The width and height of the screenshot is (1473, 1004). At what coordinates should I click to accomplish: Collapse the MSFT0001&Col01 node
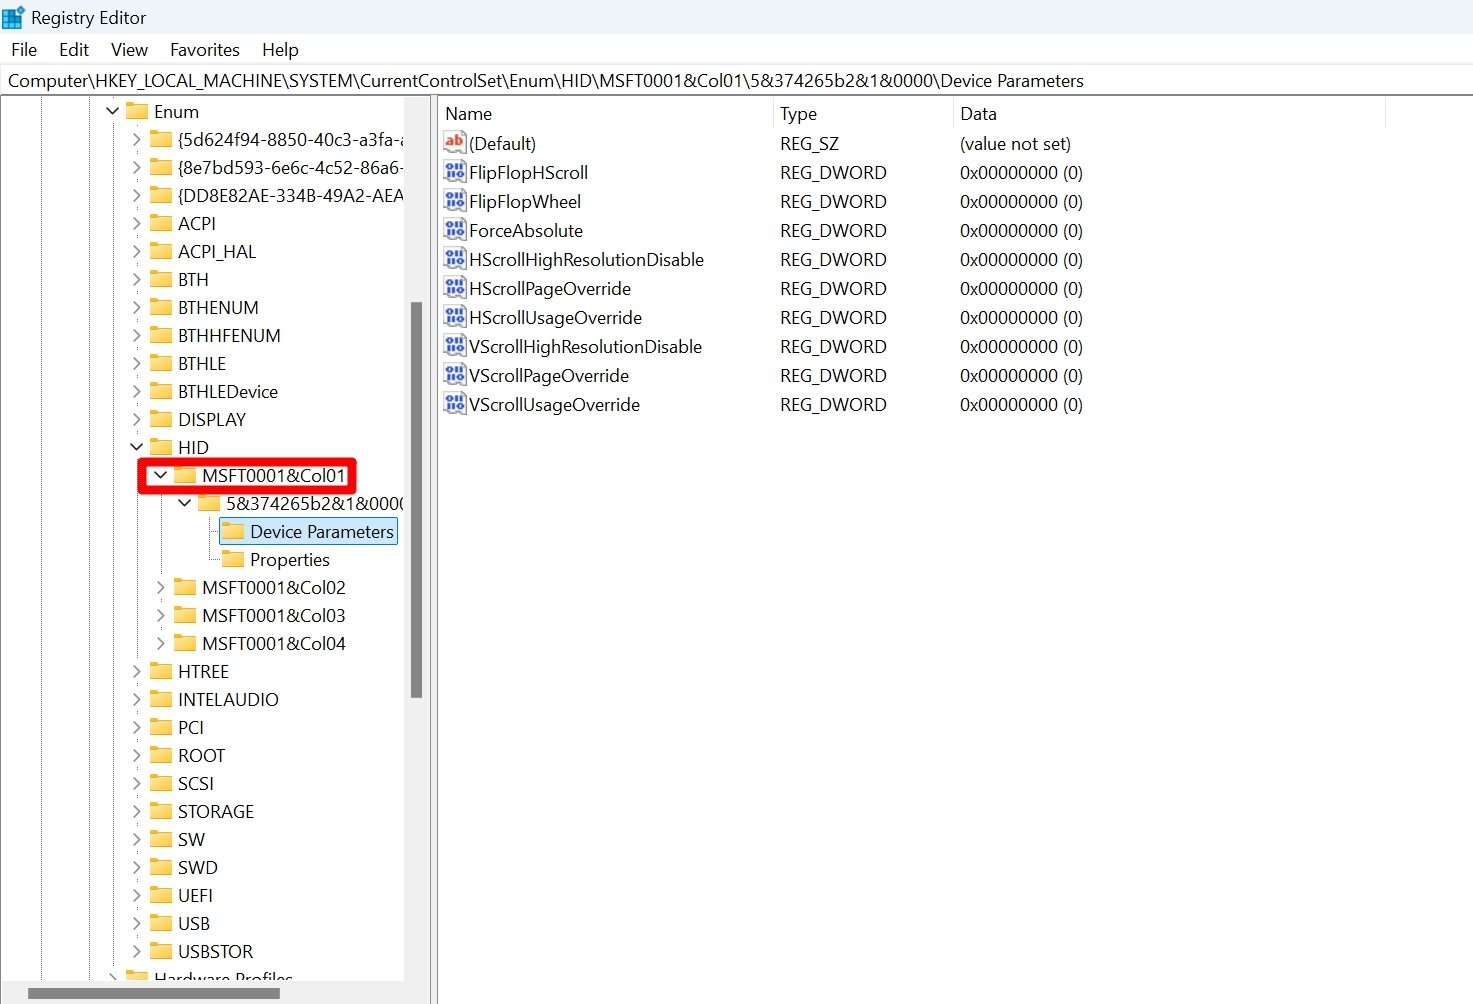(x=161, y=475)
